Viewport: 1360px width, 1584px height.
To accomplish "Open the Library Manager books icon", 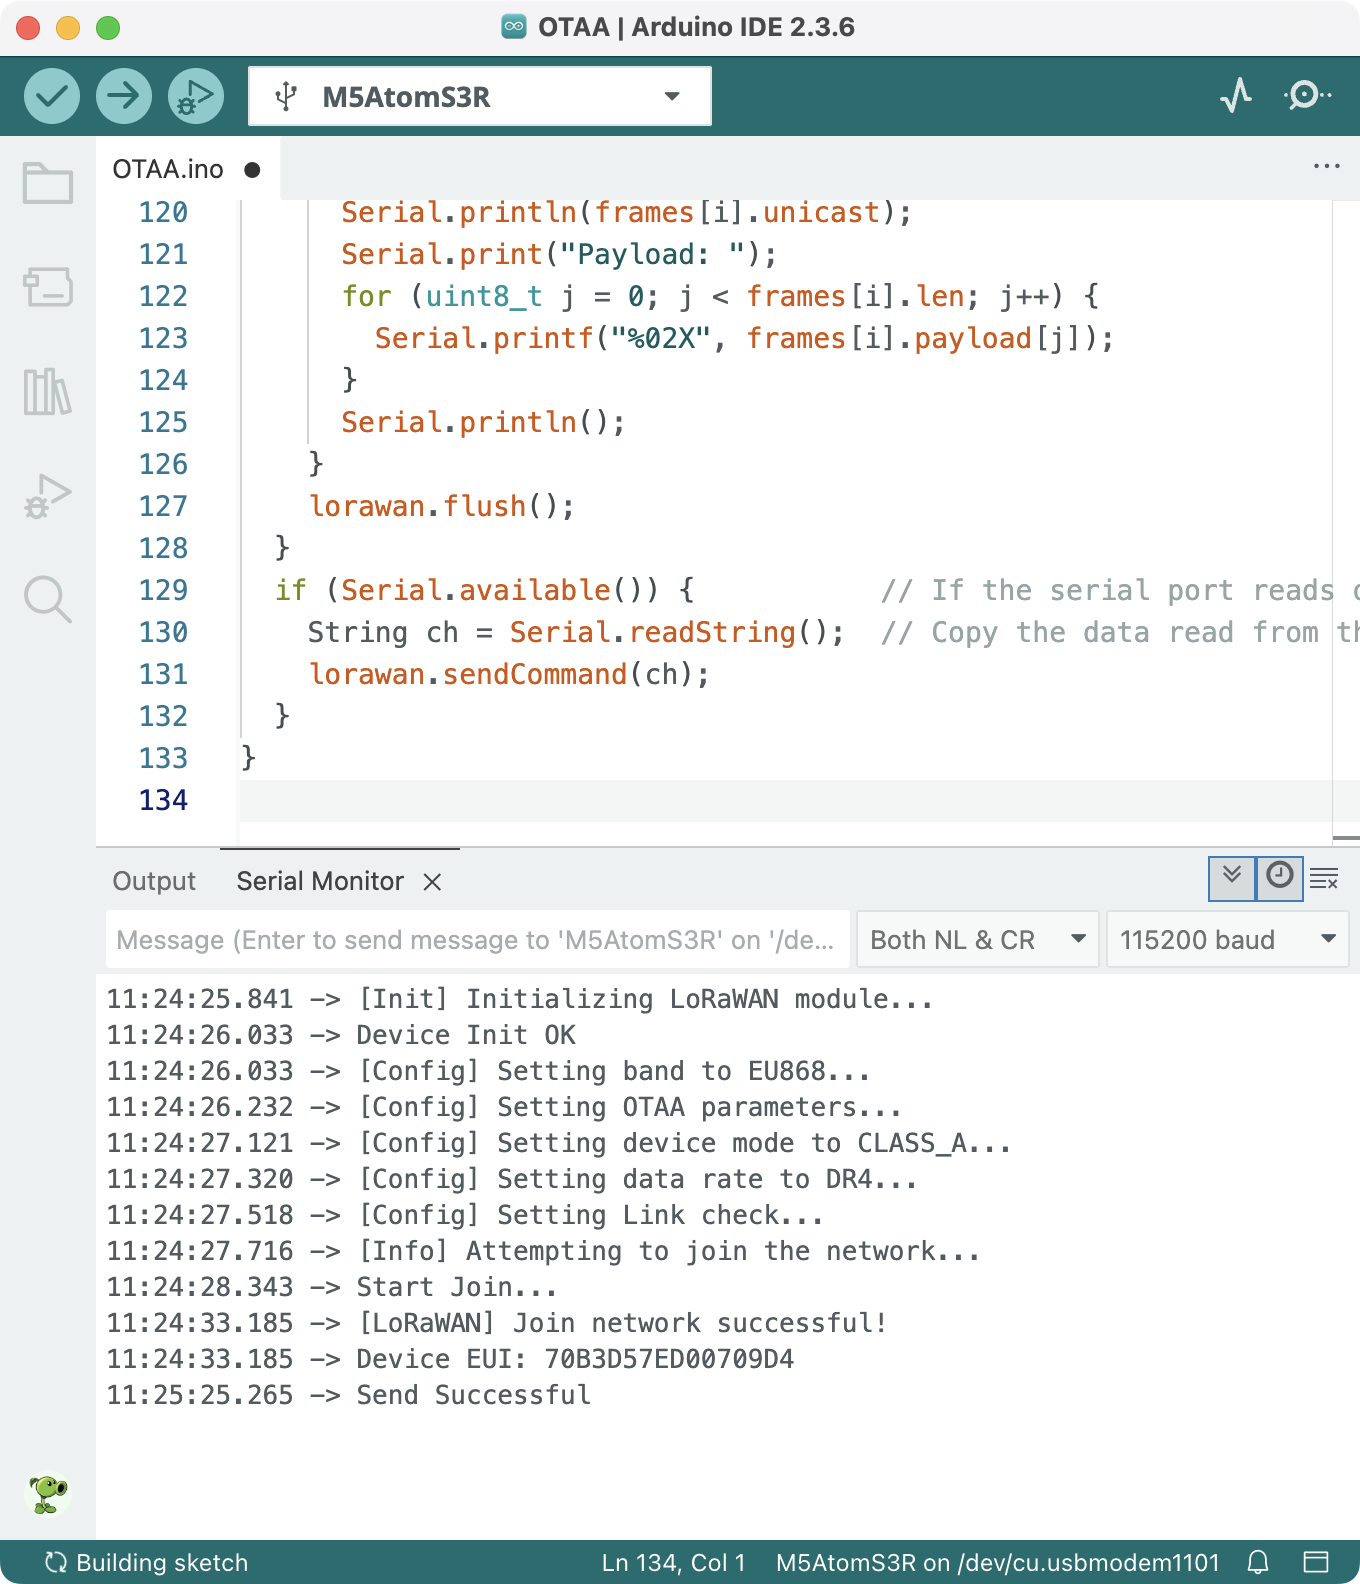I will tap(48, 391).
